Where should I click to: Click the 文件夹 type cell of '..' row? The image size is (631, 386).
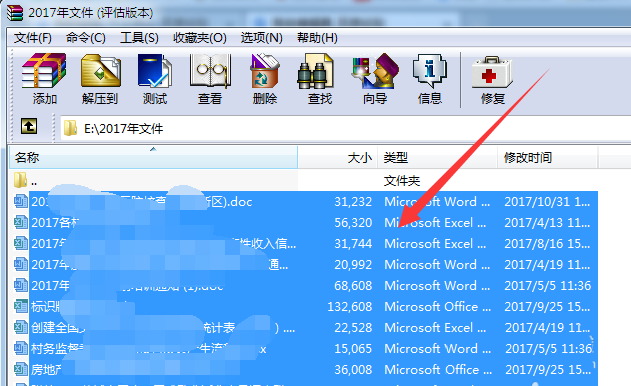402,181
